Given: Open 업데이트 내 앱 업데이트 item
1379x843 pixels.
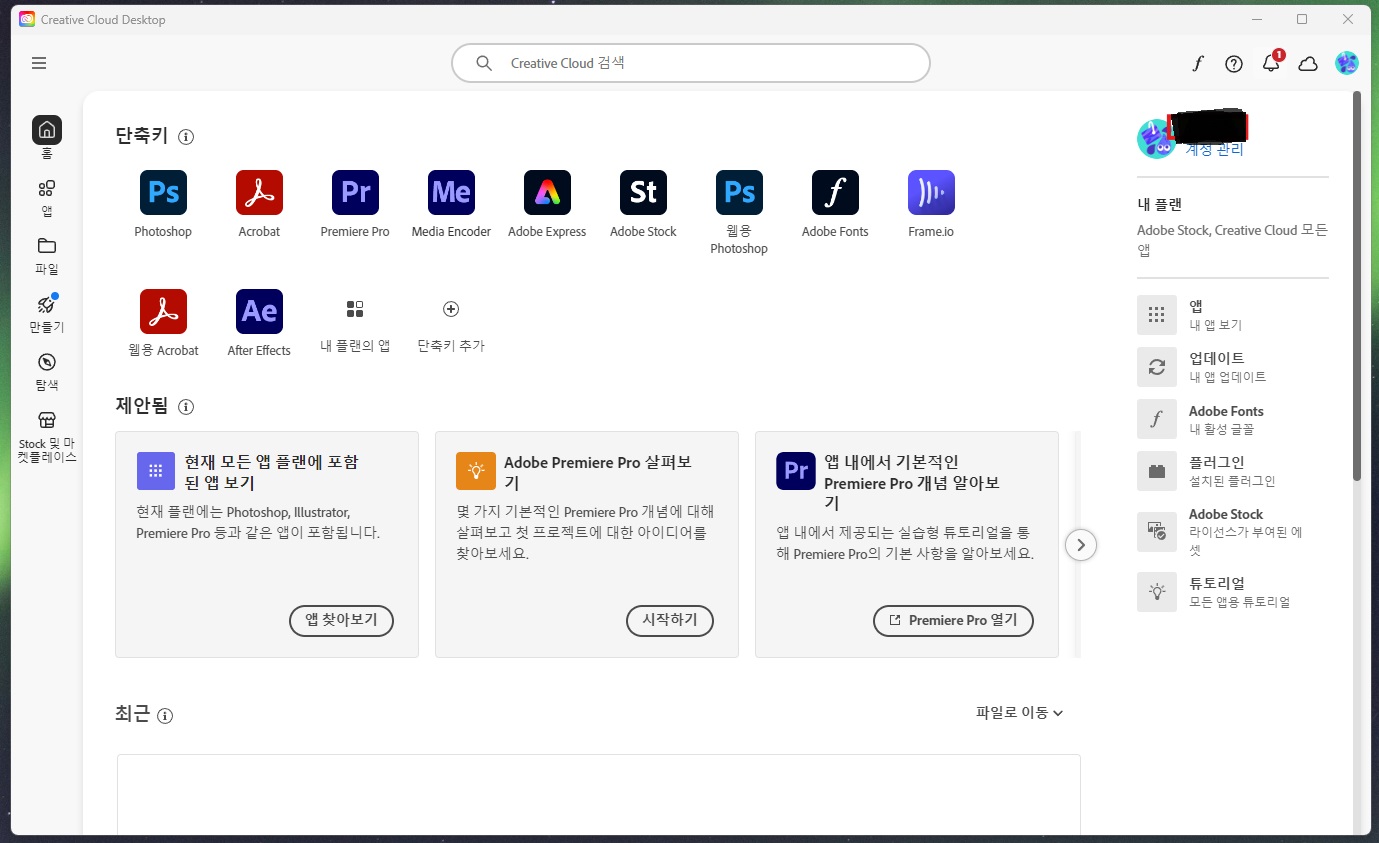Looking at the screenshot, I should [x=1233, y=366].
